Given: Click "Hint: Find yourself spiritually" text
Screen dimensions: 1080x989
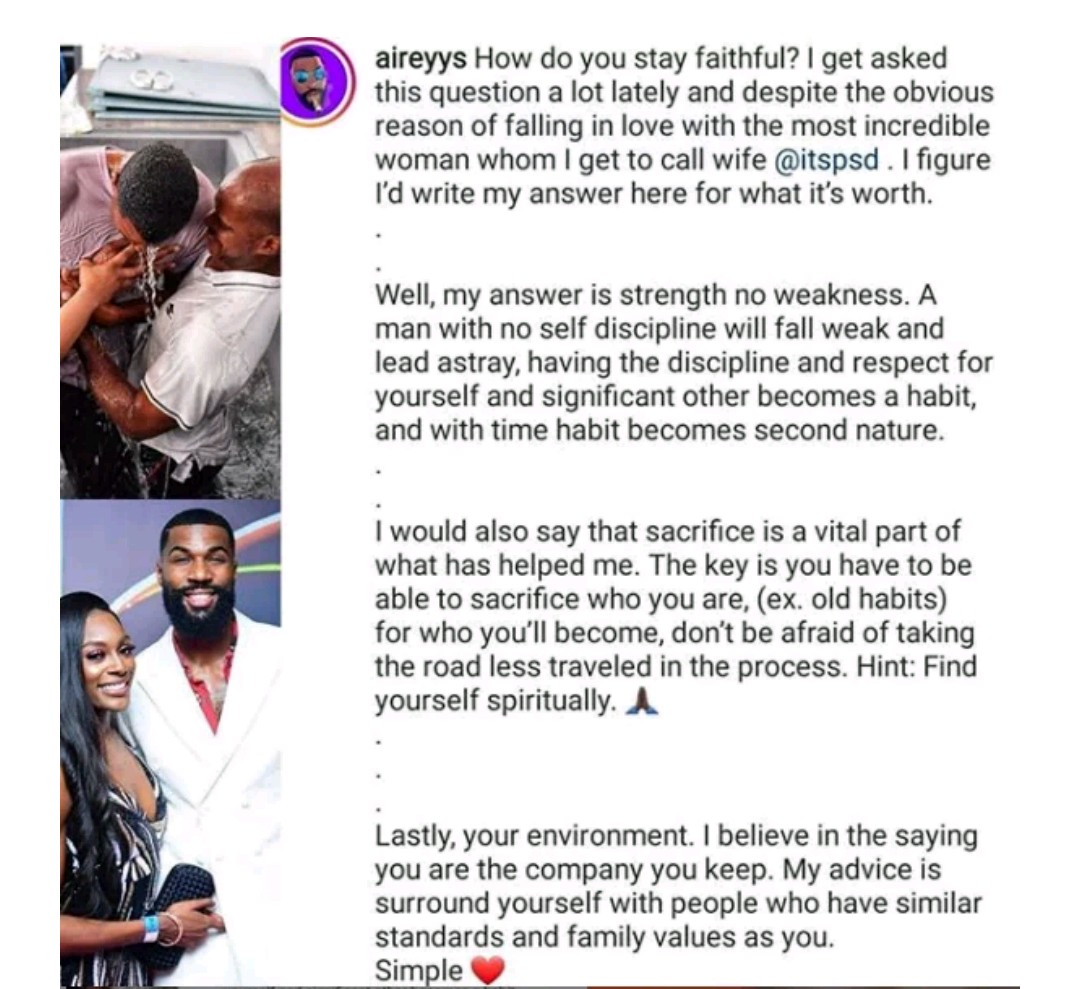Looking at the screenshot, I should point(676,684).
